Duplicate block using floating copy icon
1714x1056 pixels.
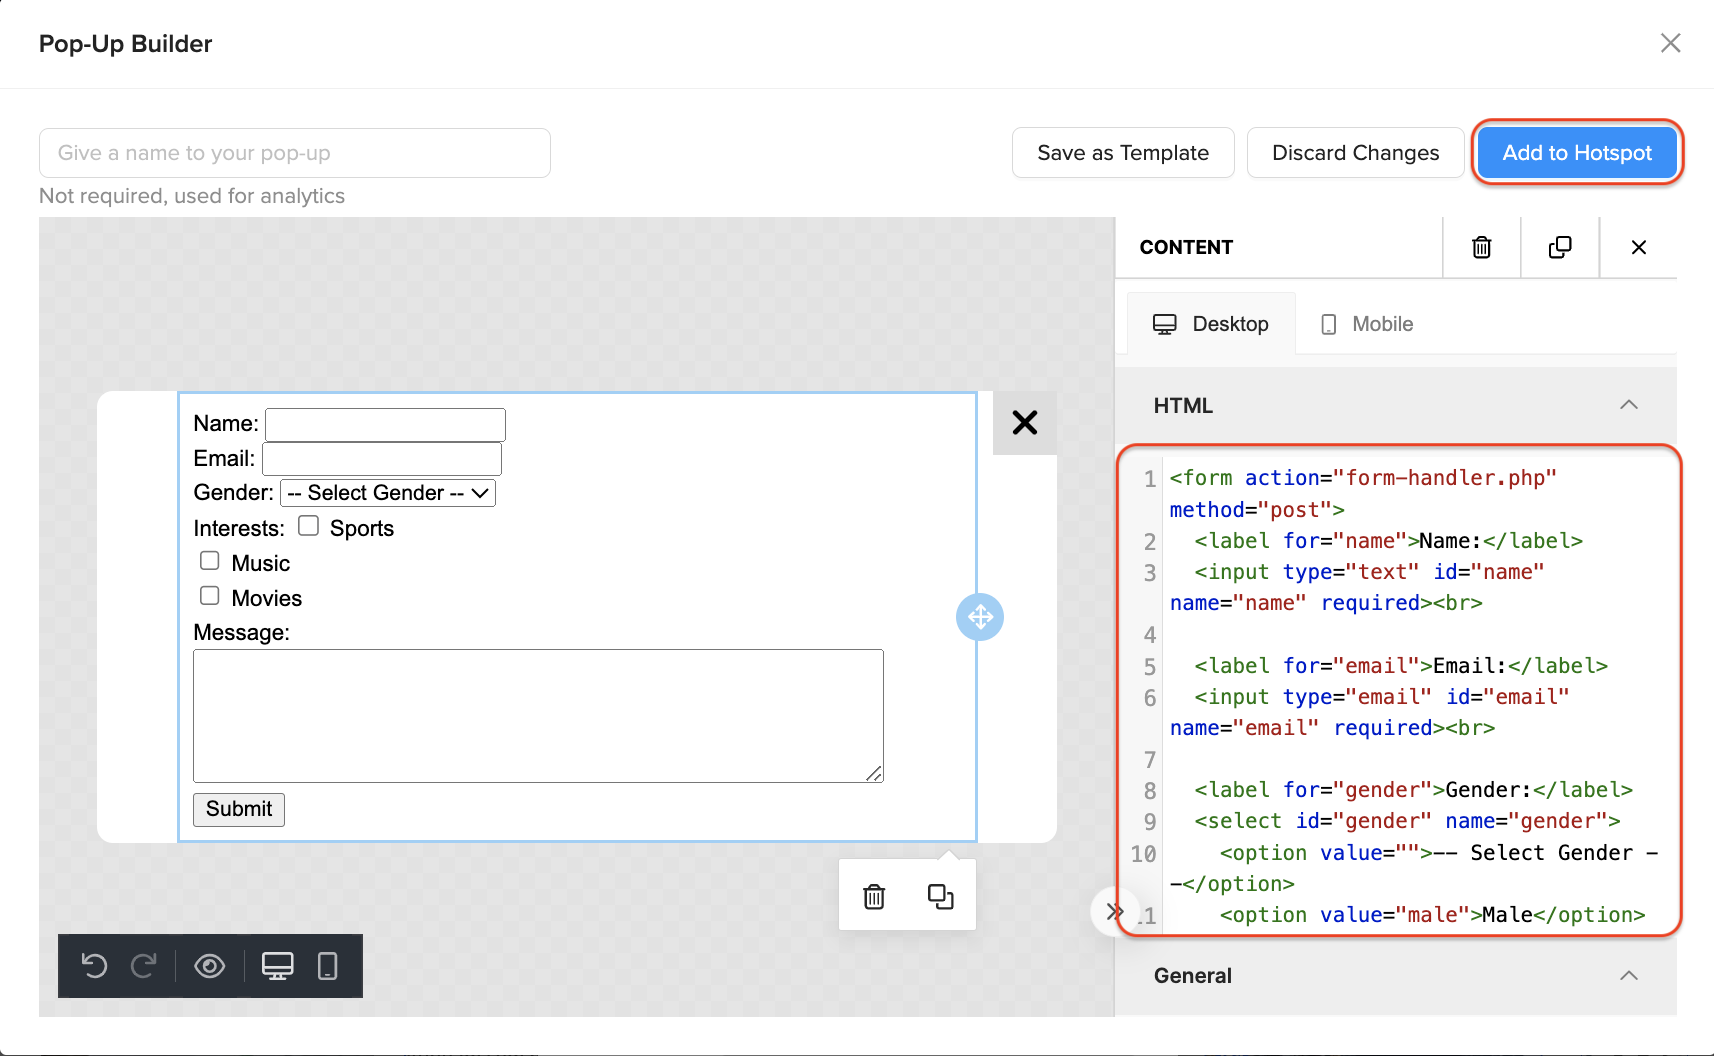coord(940,897)
